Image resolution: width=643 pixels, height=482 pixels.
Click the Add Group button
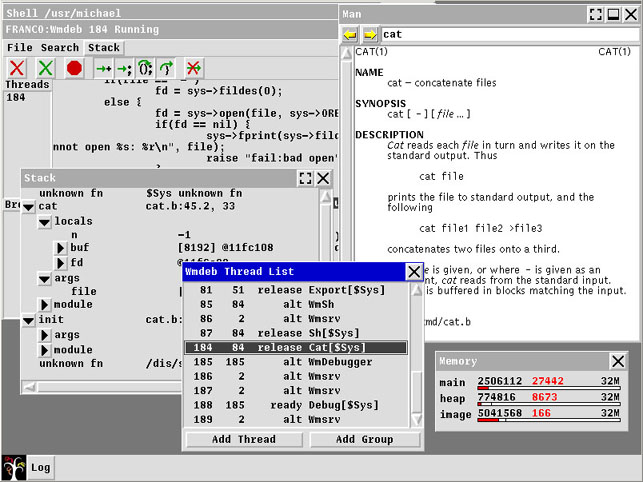(x=364, y=440)
